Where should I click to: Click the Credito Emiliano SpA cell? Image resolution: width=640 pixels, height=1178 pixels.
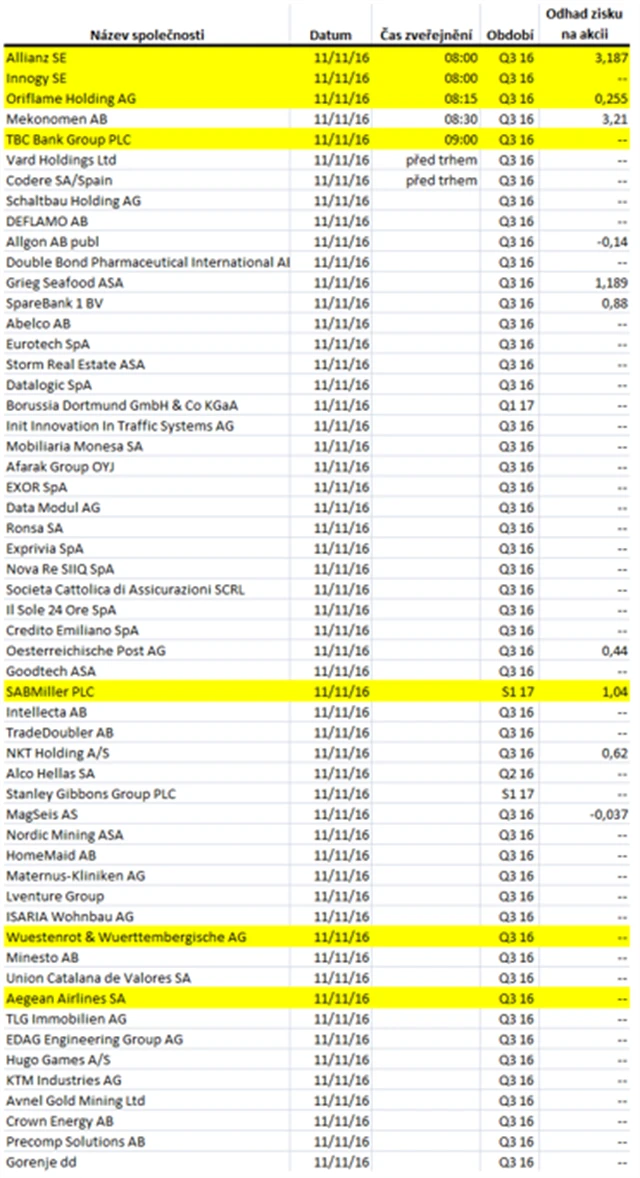pos(72,630)
